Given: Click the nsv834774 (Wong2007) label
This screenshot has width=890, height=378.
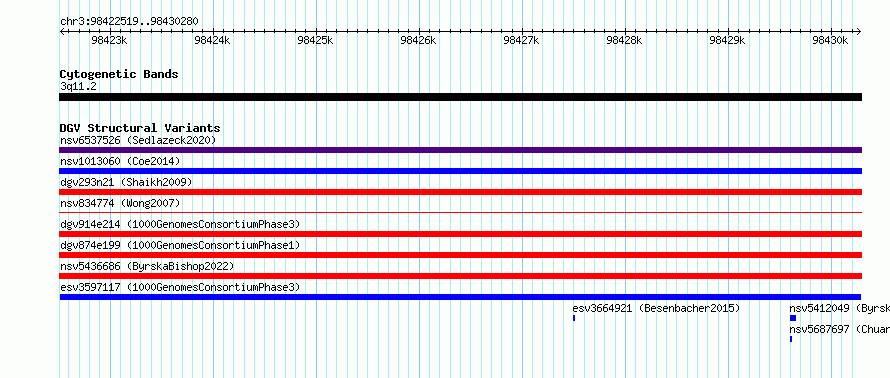Looking at the screenshot, I should [120, 203].
